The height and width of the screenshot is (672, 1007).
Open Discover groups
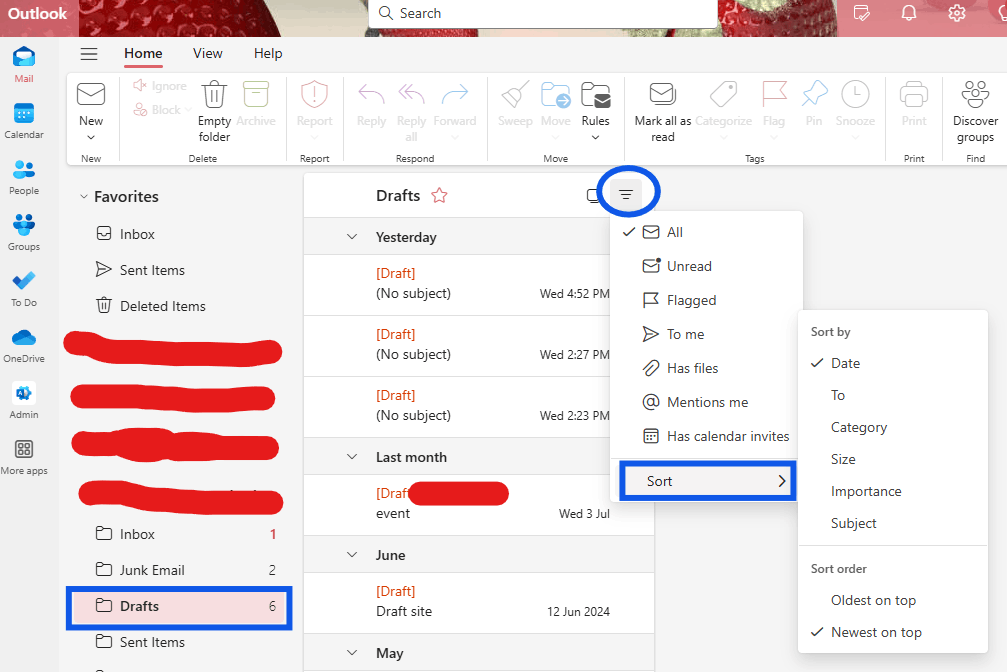pyautogui.click(x=975, y=111)
